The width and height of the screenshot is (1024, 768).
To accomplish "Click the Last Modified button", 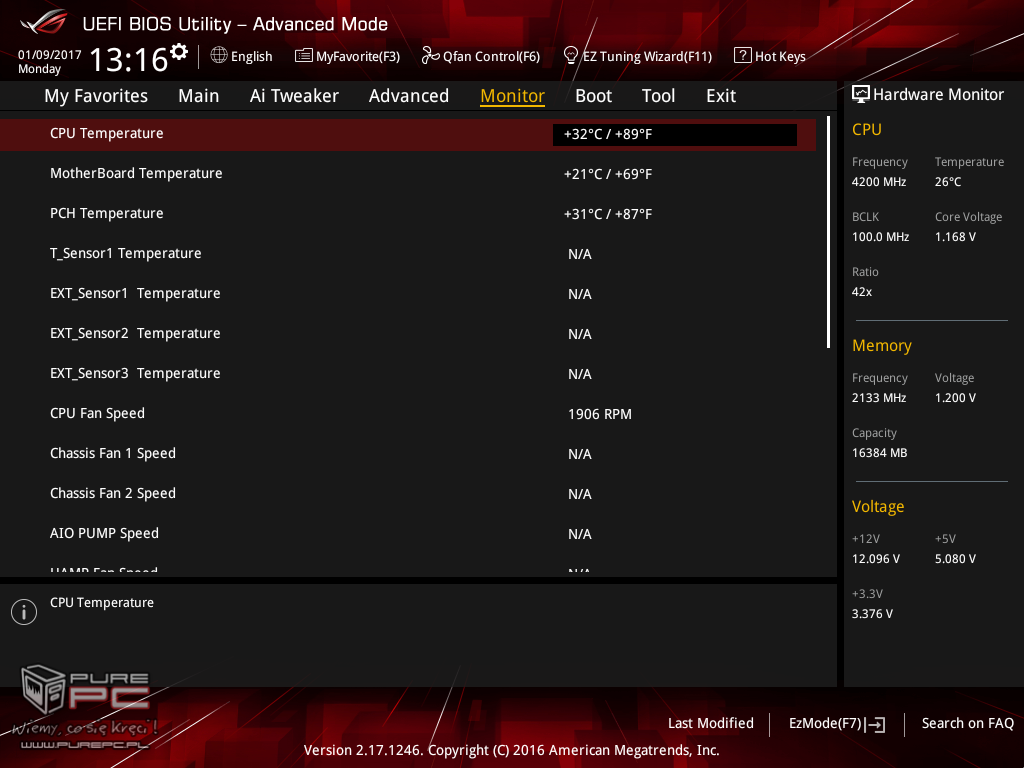I will (x=710, y=723).
